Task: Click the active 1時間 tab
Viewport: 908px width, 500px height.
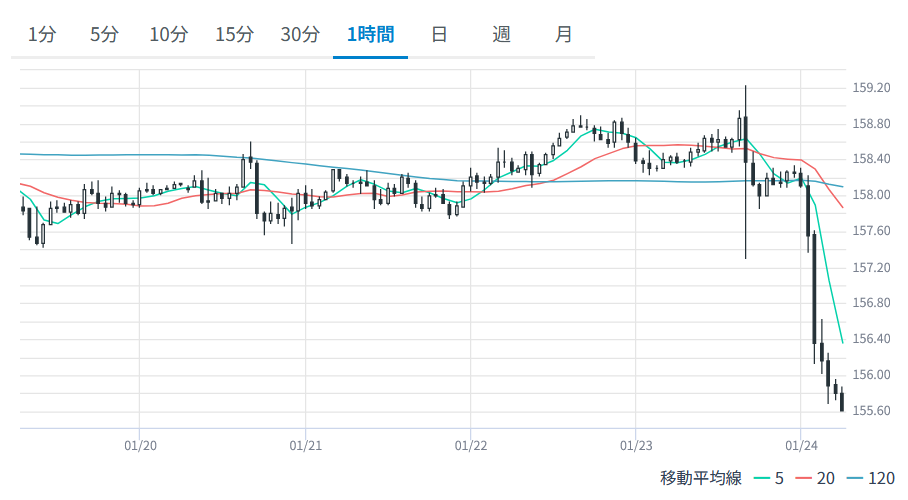Action: point(370,34)
